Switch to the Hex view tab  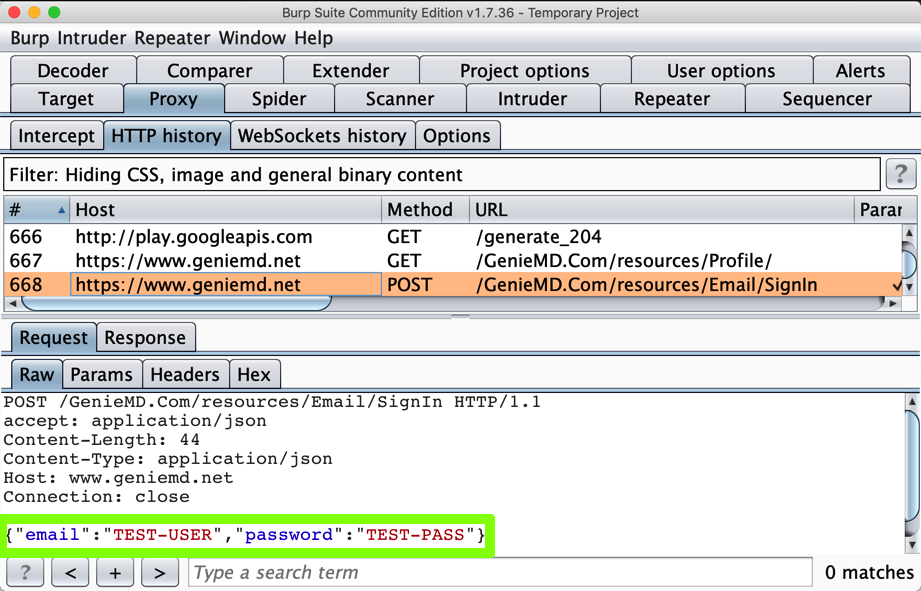254,374
